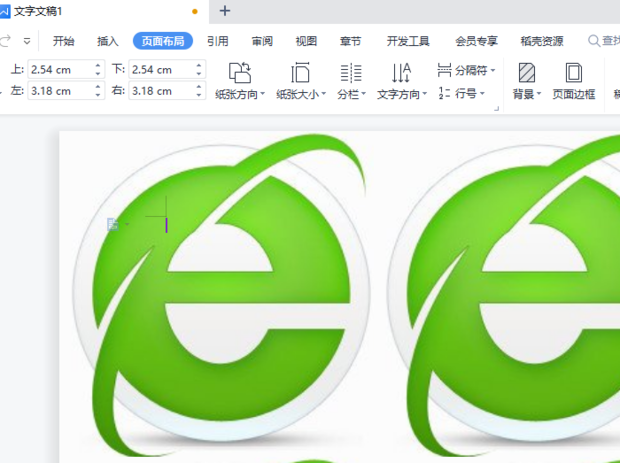
Task: Decrease the bottom margin with the down arrow
Action: pos(199,74)
